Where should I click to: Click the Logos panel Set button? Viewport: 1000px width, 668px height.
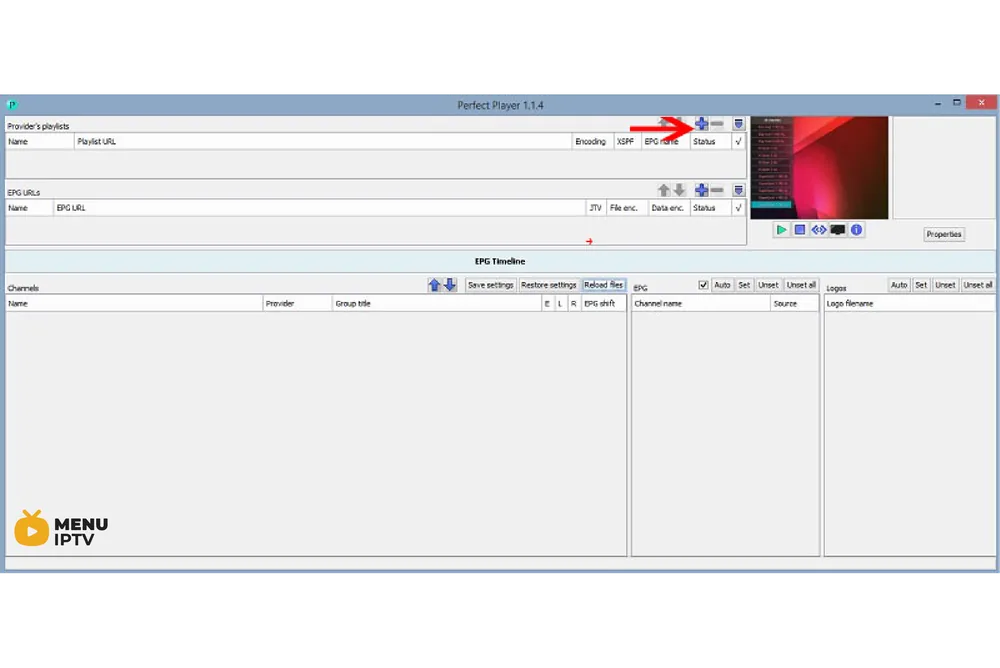(921, 285)
